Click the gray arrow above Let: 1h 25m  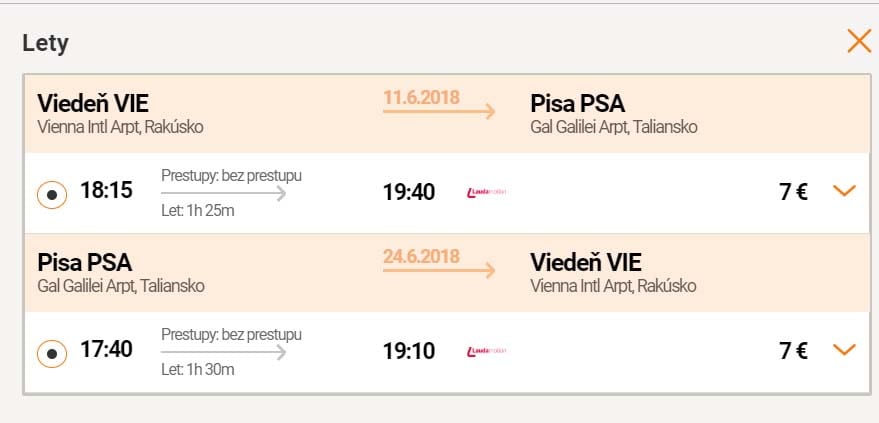point(223,194)
